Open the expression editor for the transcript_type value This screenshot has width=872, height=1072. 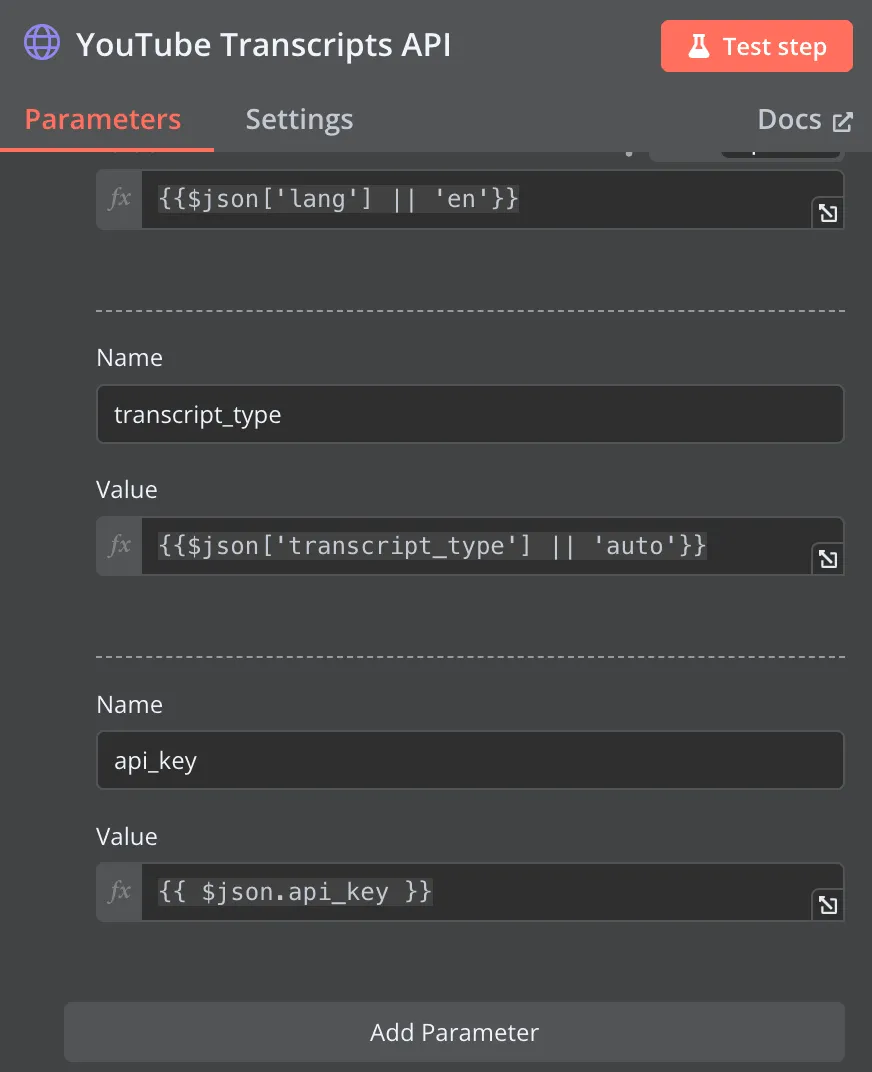(x=828, y=560)
